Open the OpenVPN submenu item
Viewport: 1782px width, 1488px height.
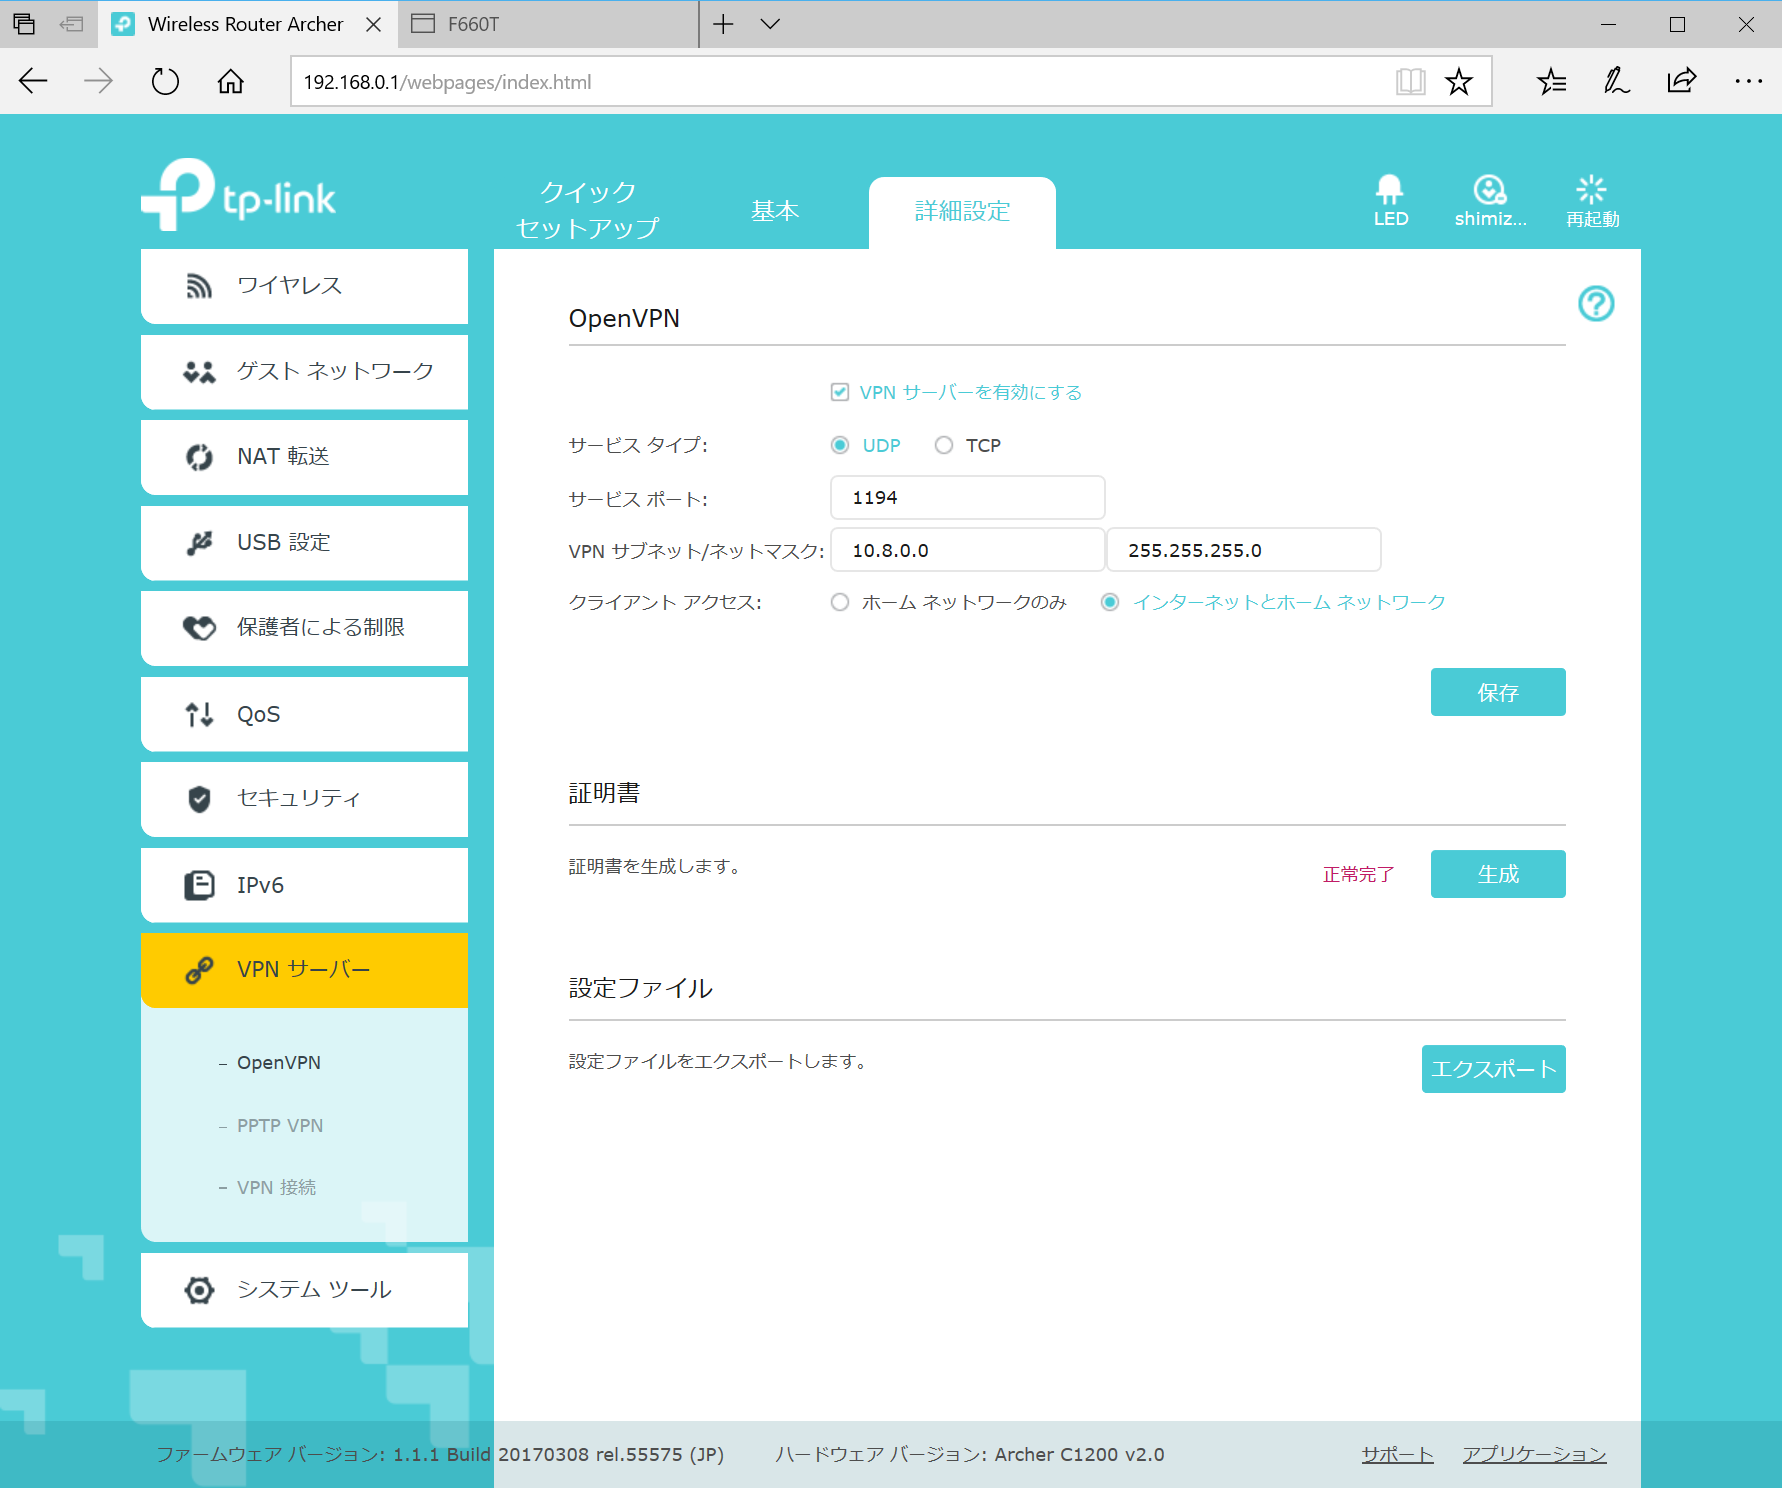[x=279, y=1063]
